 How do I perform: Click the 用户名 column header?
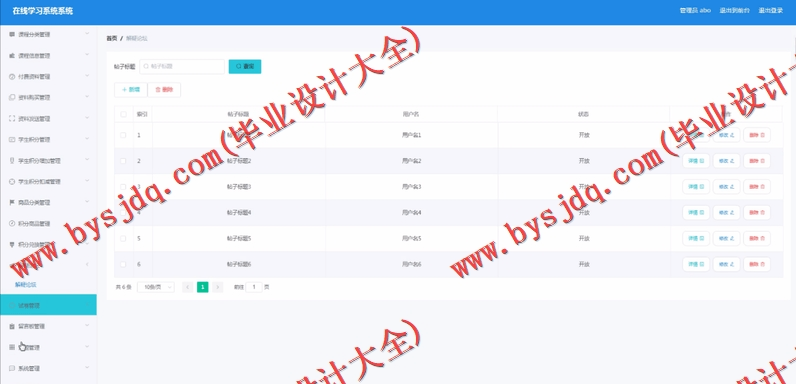[x=411, y=114]
